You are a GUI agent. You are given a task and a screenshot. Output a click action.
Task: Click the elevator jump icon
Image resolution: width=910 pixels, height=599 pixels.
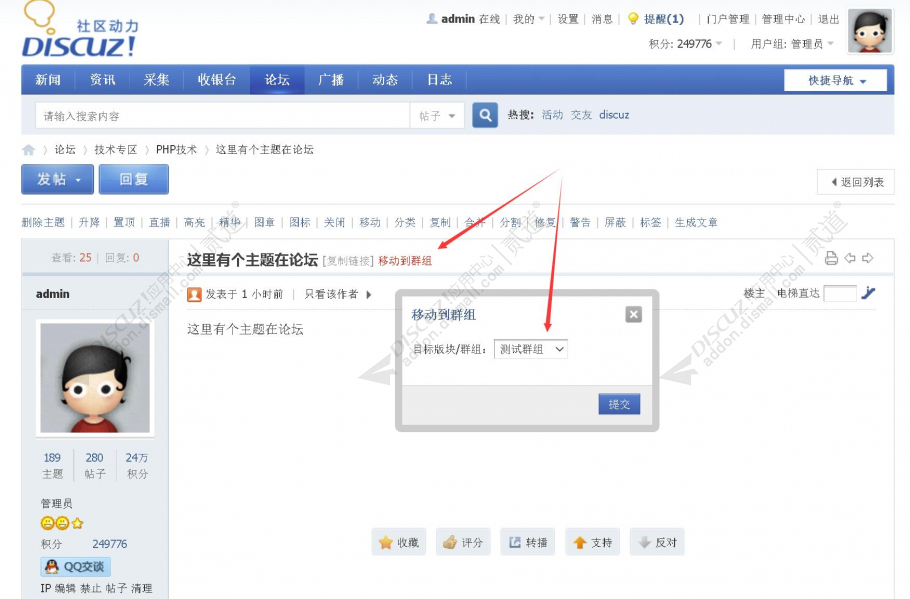click(x=868, y=293)
